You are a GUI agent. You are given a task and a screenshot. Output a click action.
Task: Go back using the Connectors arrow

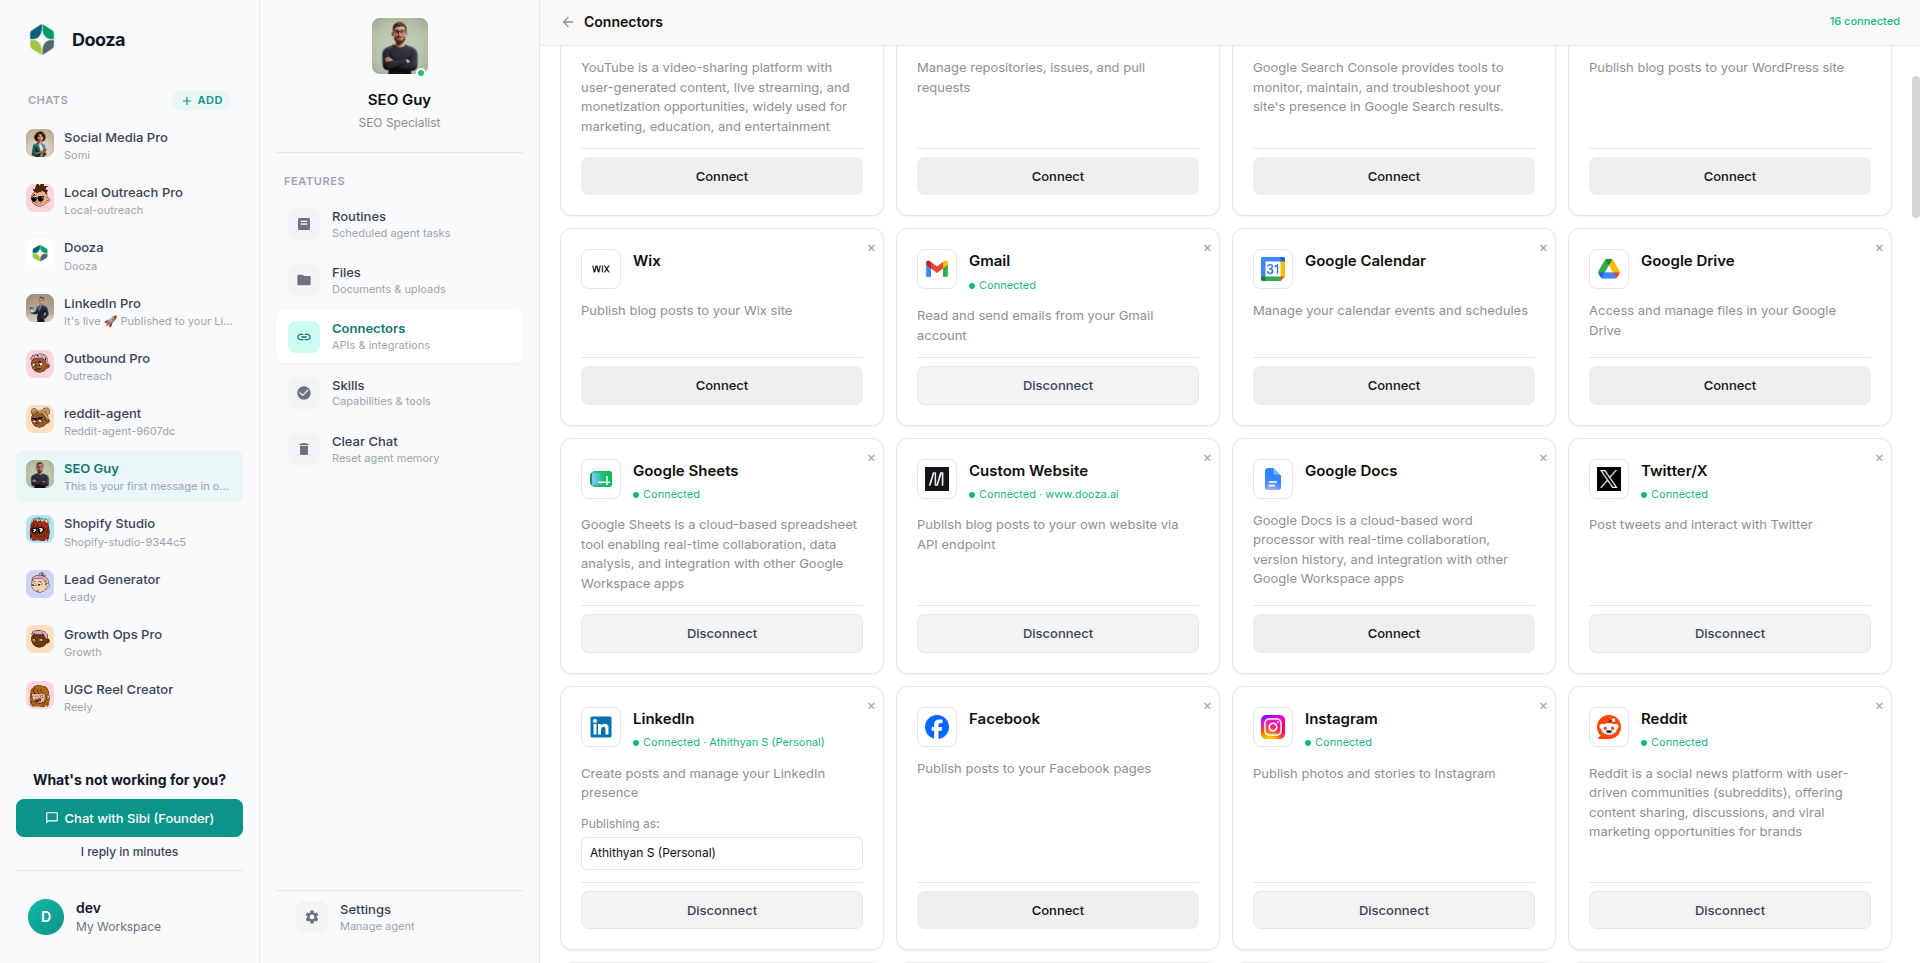tap(568, 22)
